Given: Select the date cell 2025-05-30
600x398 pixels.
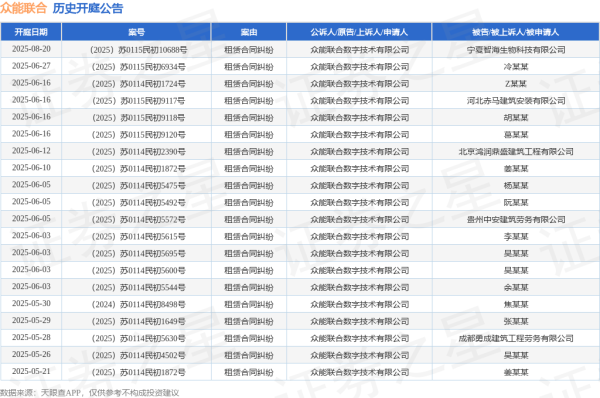Looking at the screenshot, I should click(31, 303).
